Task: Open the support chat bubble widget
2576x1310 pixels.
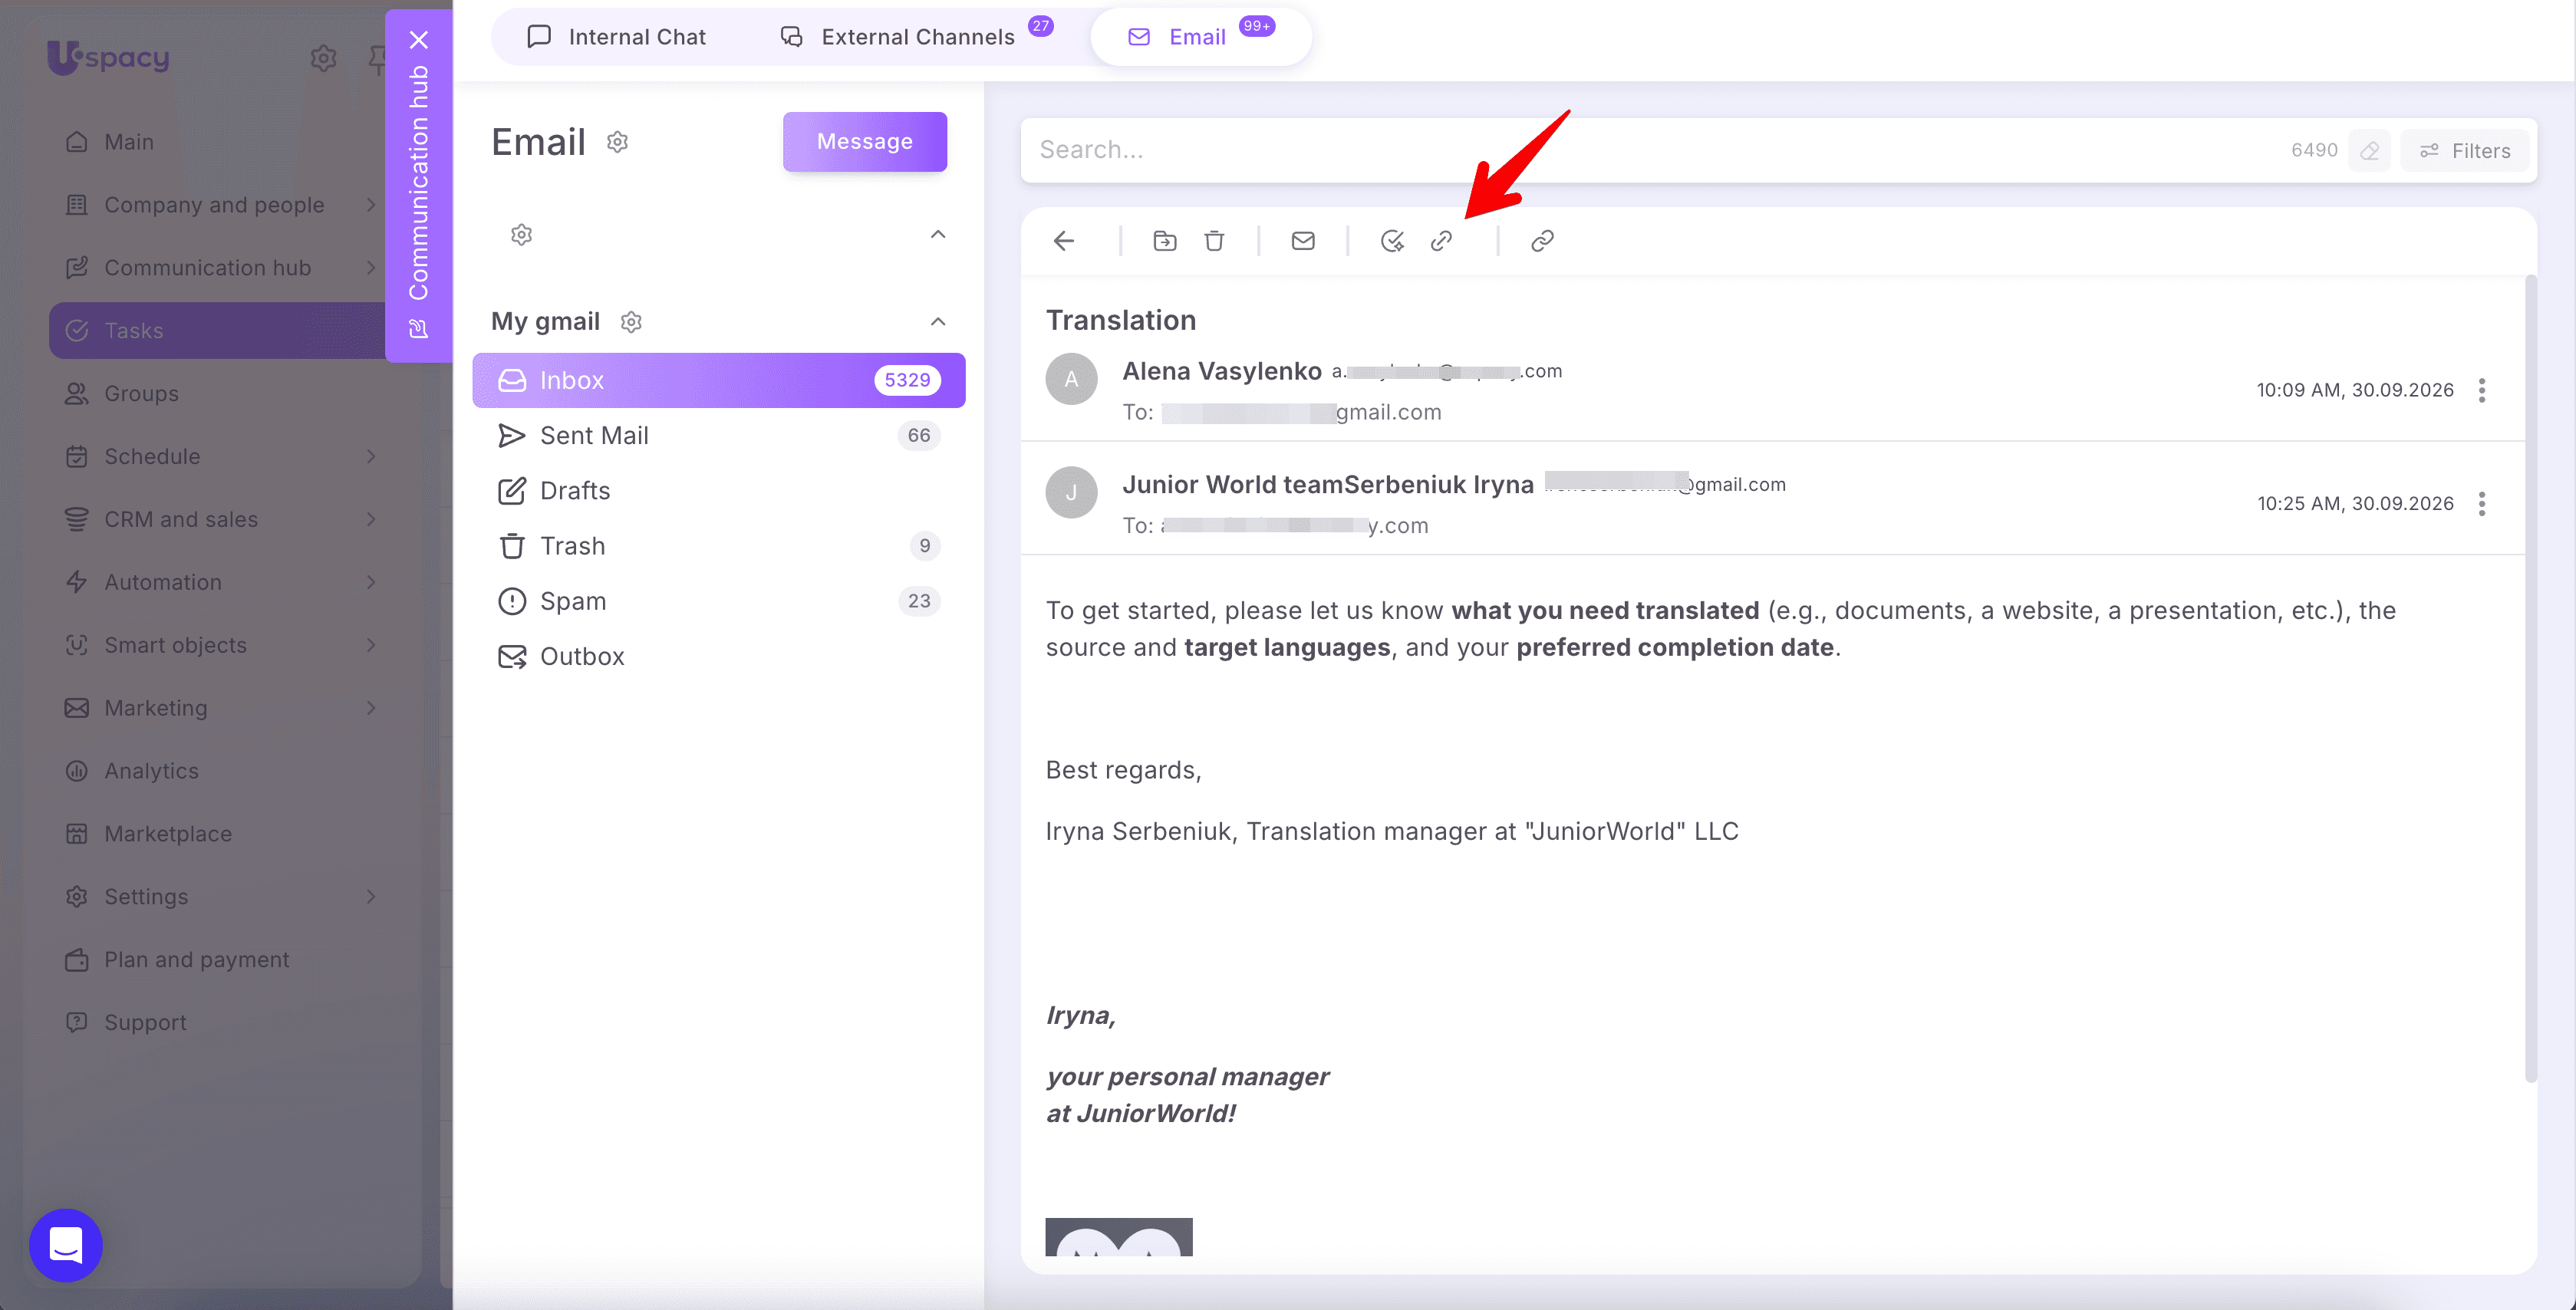Action: click(66, 1245)
